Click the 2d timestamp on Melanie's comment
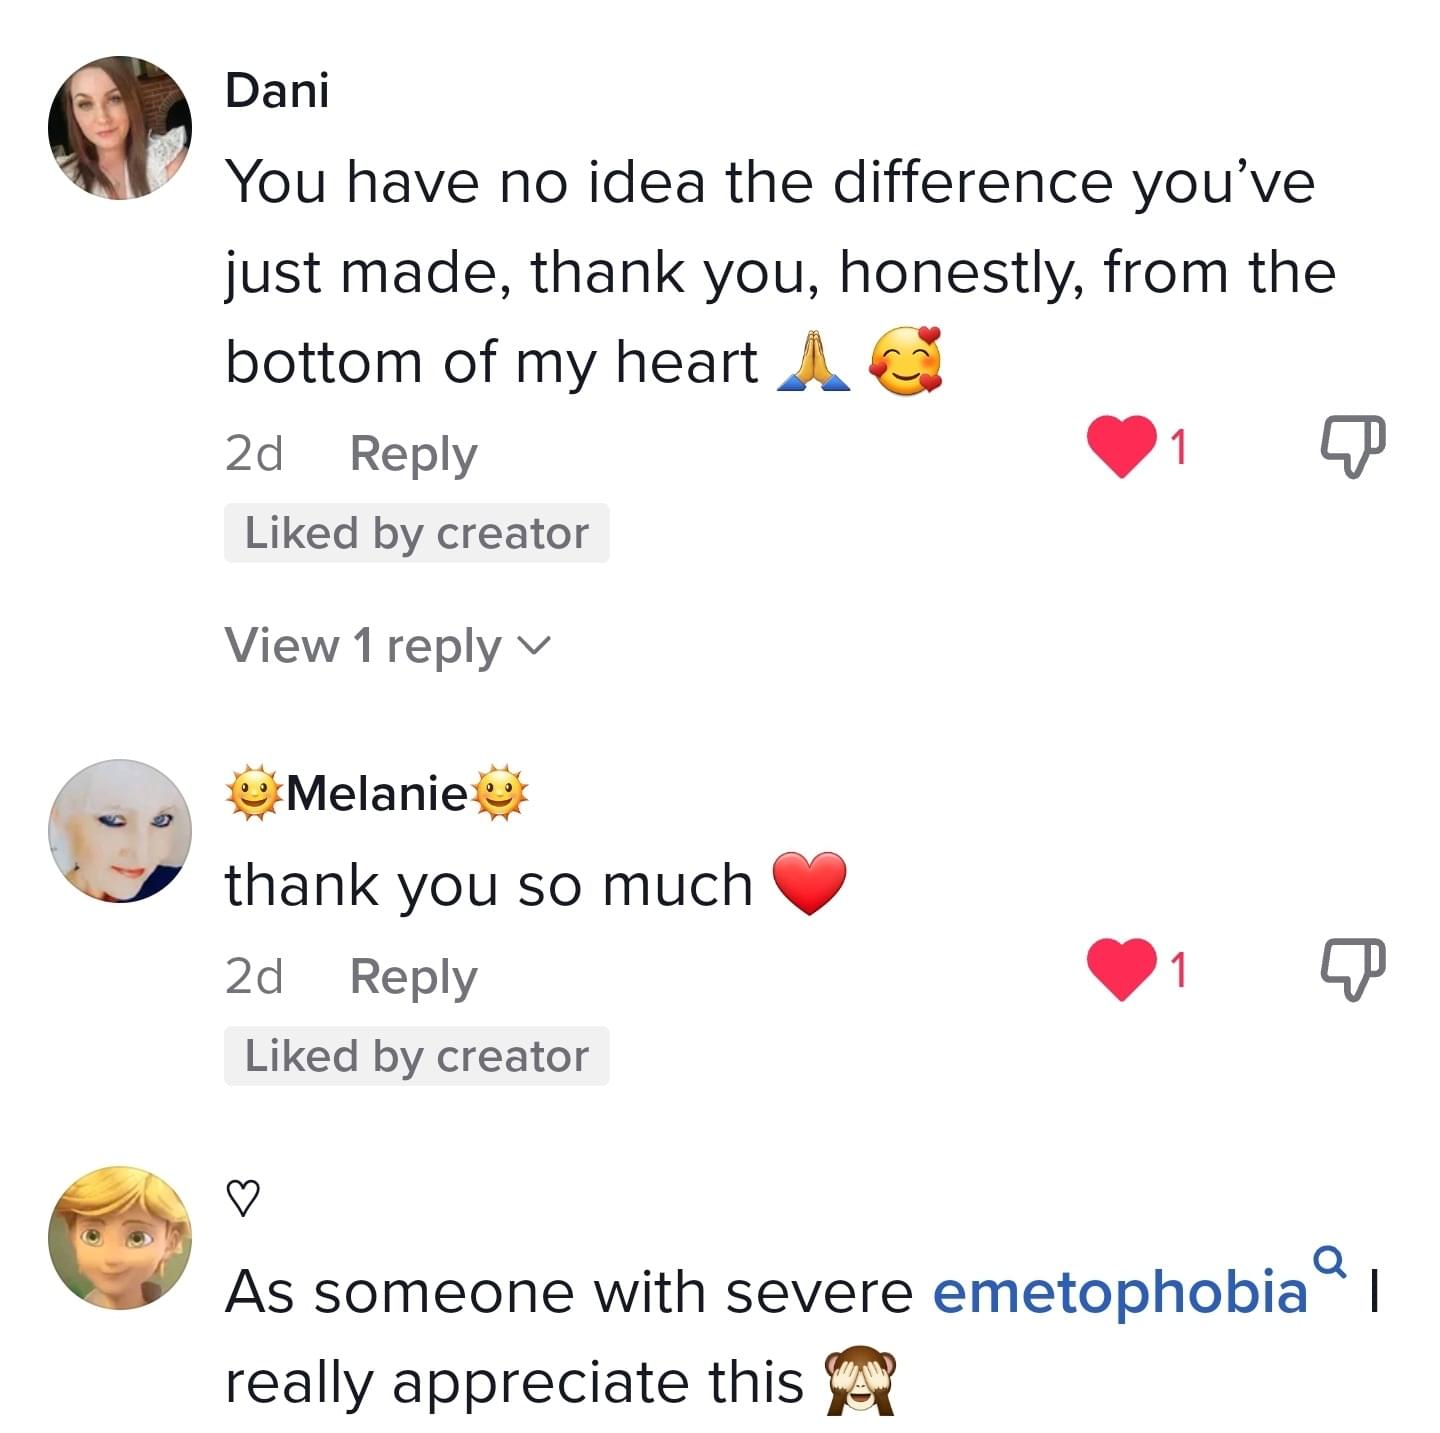 coord(254,977)
